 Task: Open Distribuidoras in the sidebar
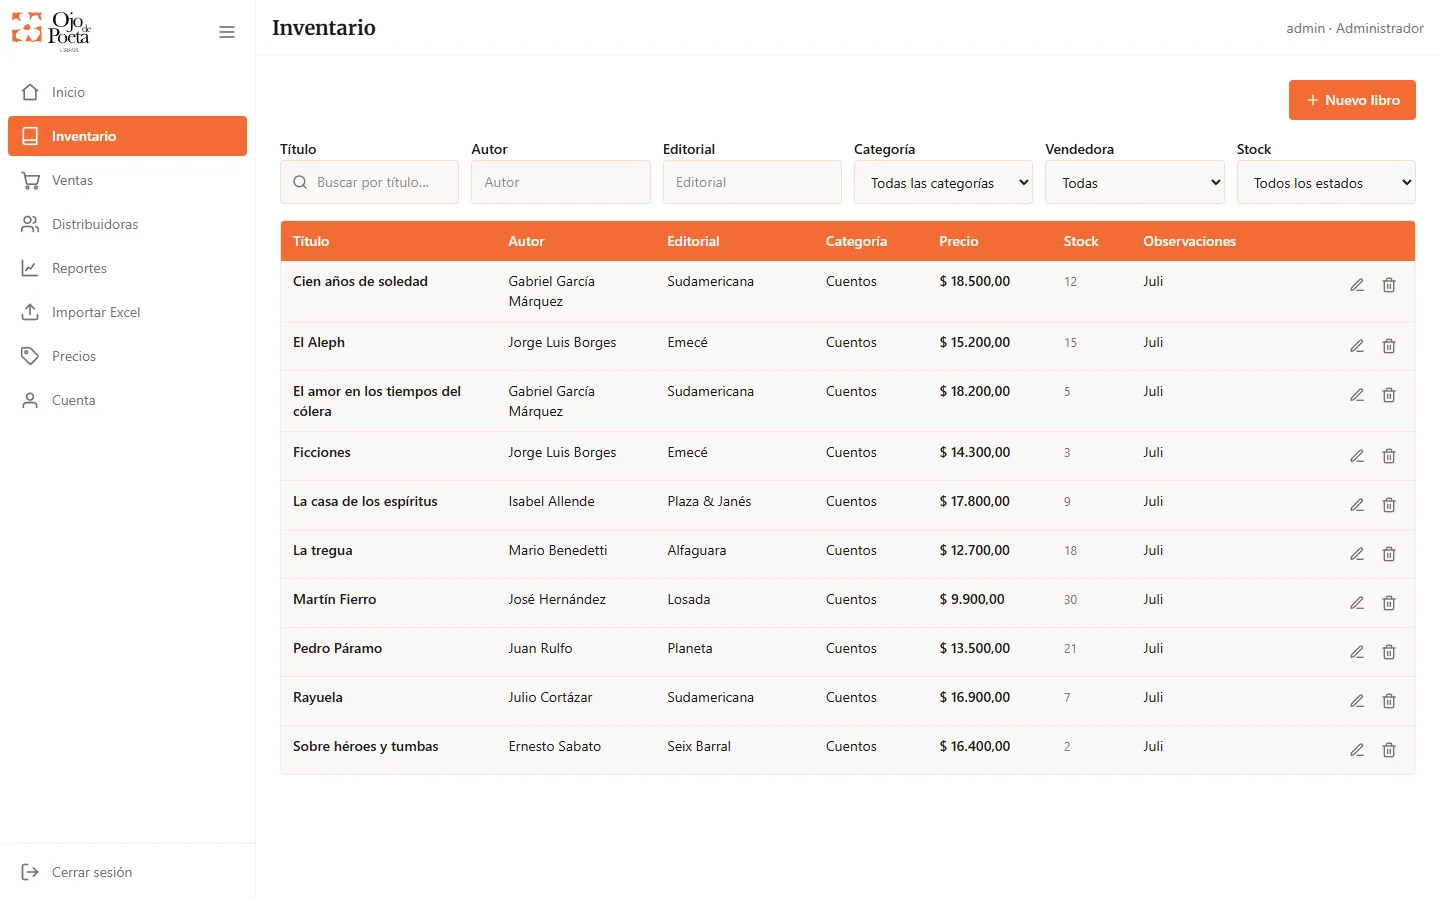click(127, 224)
